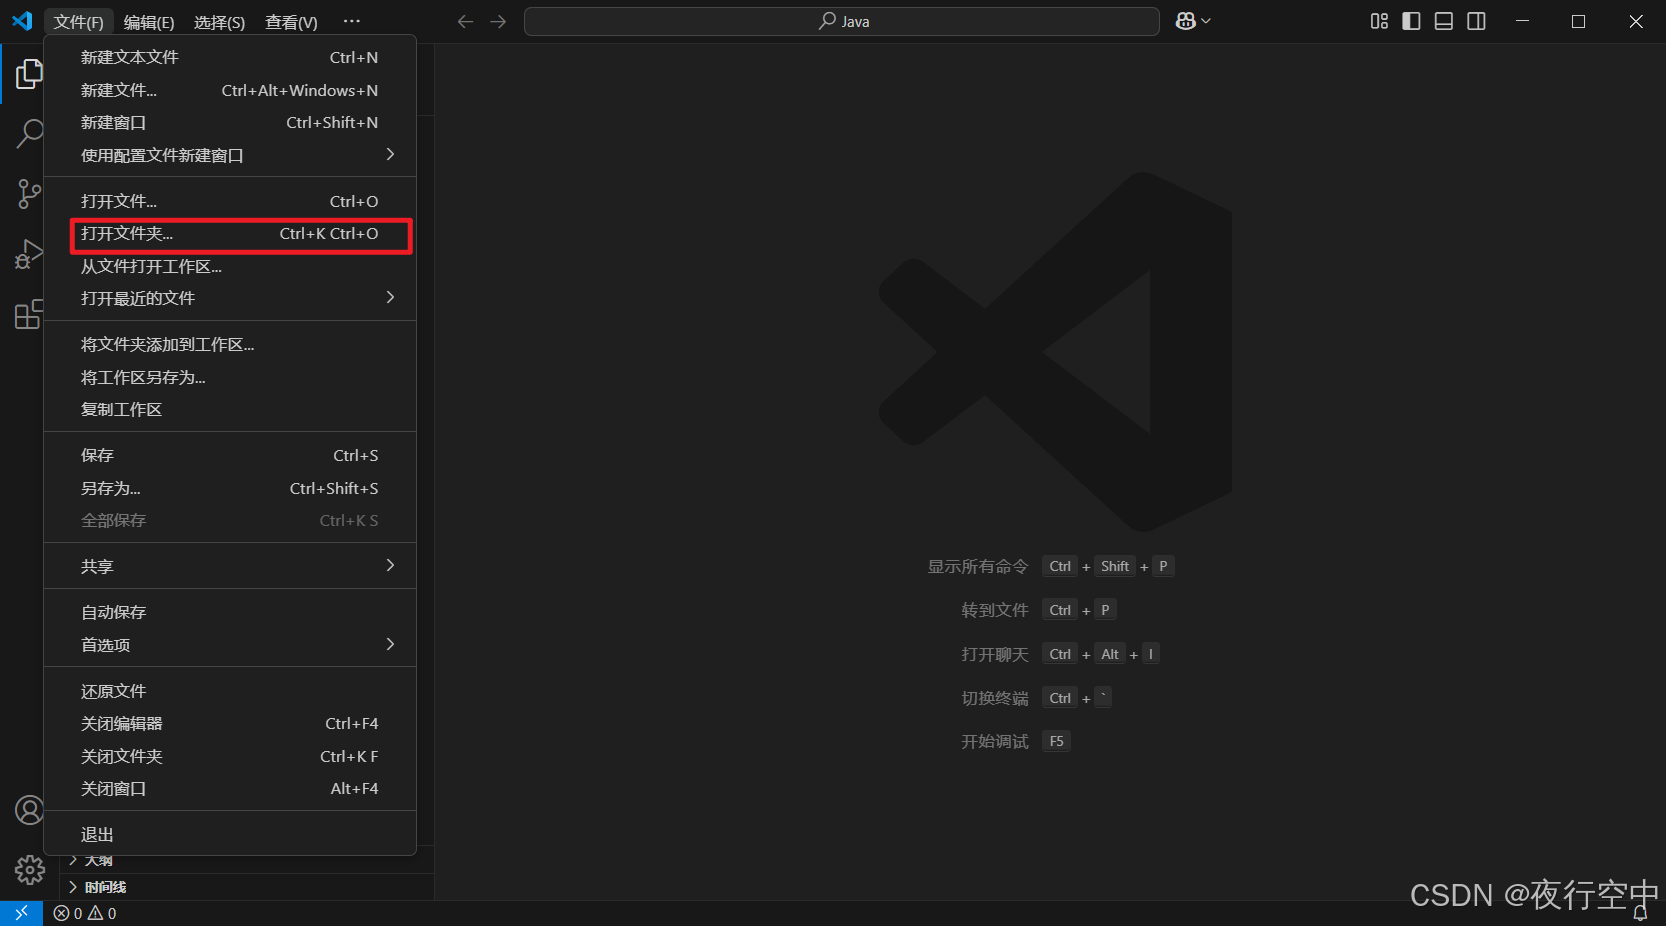Select 关闭编辑器 menu entry
The width and height of the screenshot is (1666, 926).
click(230, 724)
